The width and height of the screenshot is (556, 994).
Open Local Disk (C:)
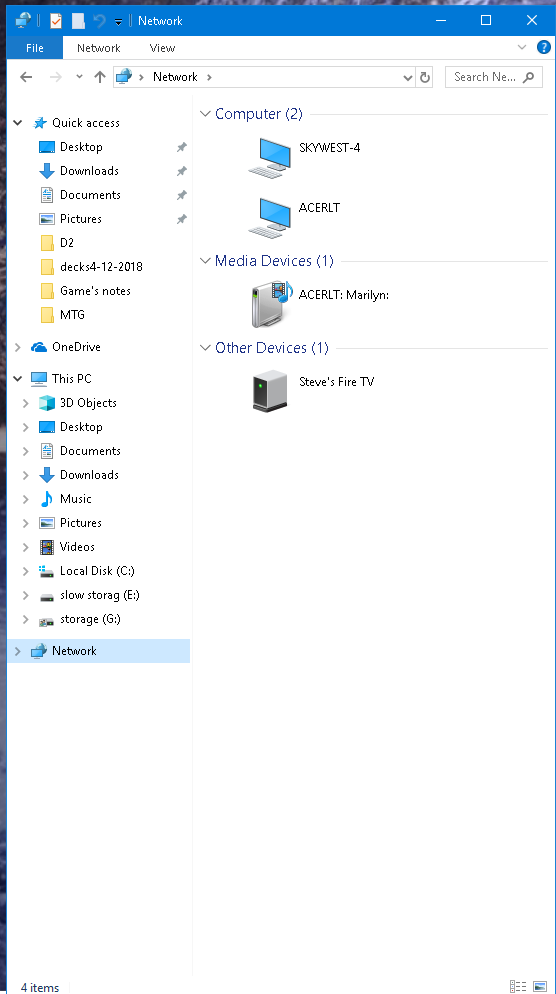(x=97, y=571)
